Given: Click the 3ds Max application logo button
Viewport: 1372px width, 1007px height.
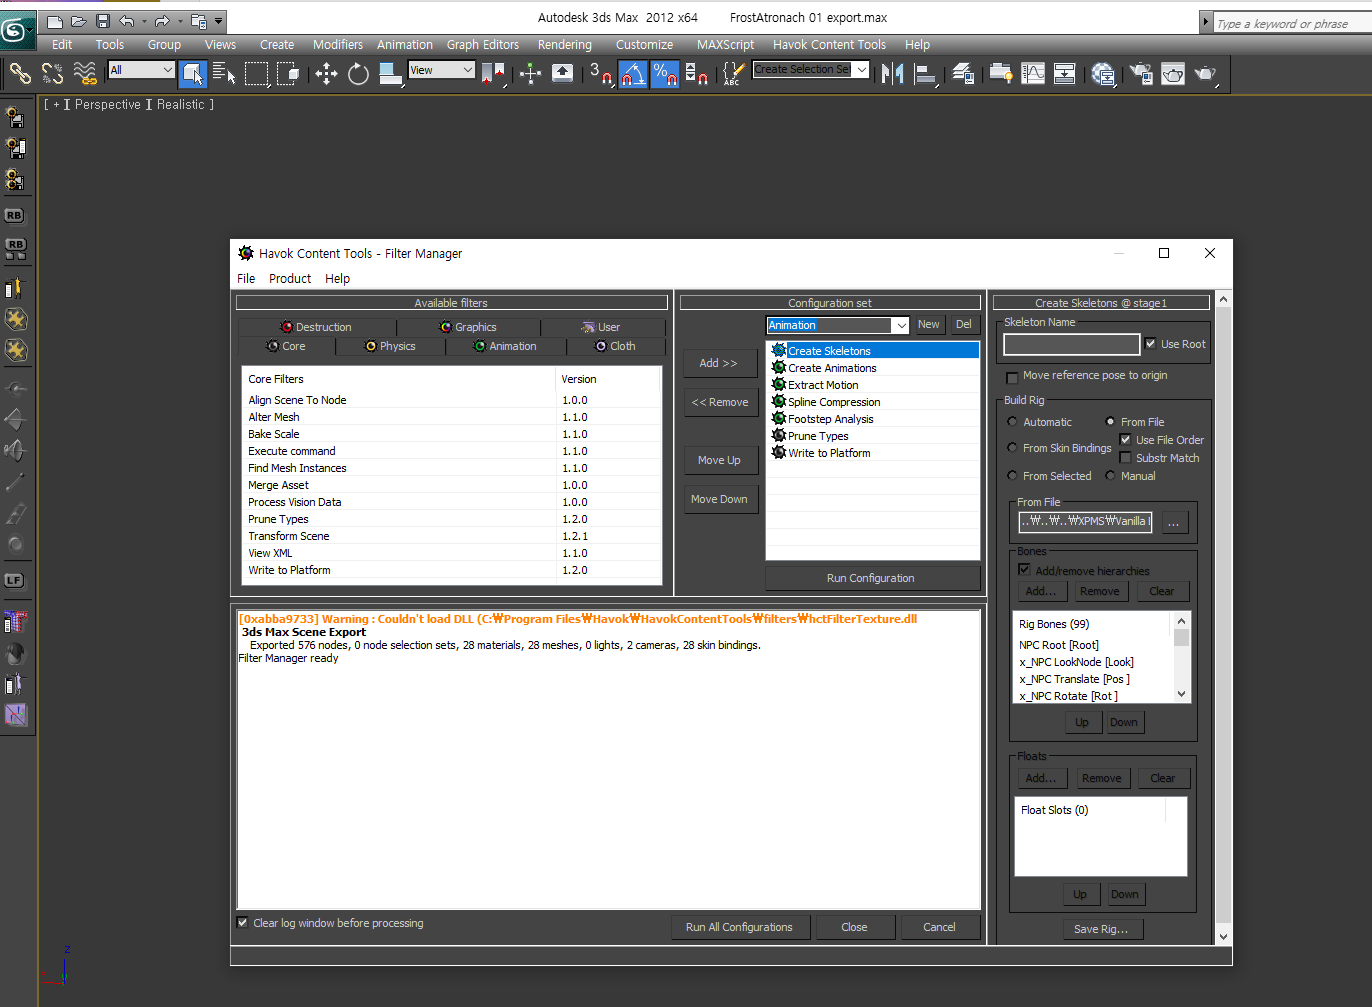Looking at the screenshot, I should point(17,31).
